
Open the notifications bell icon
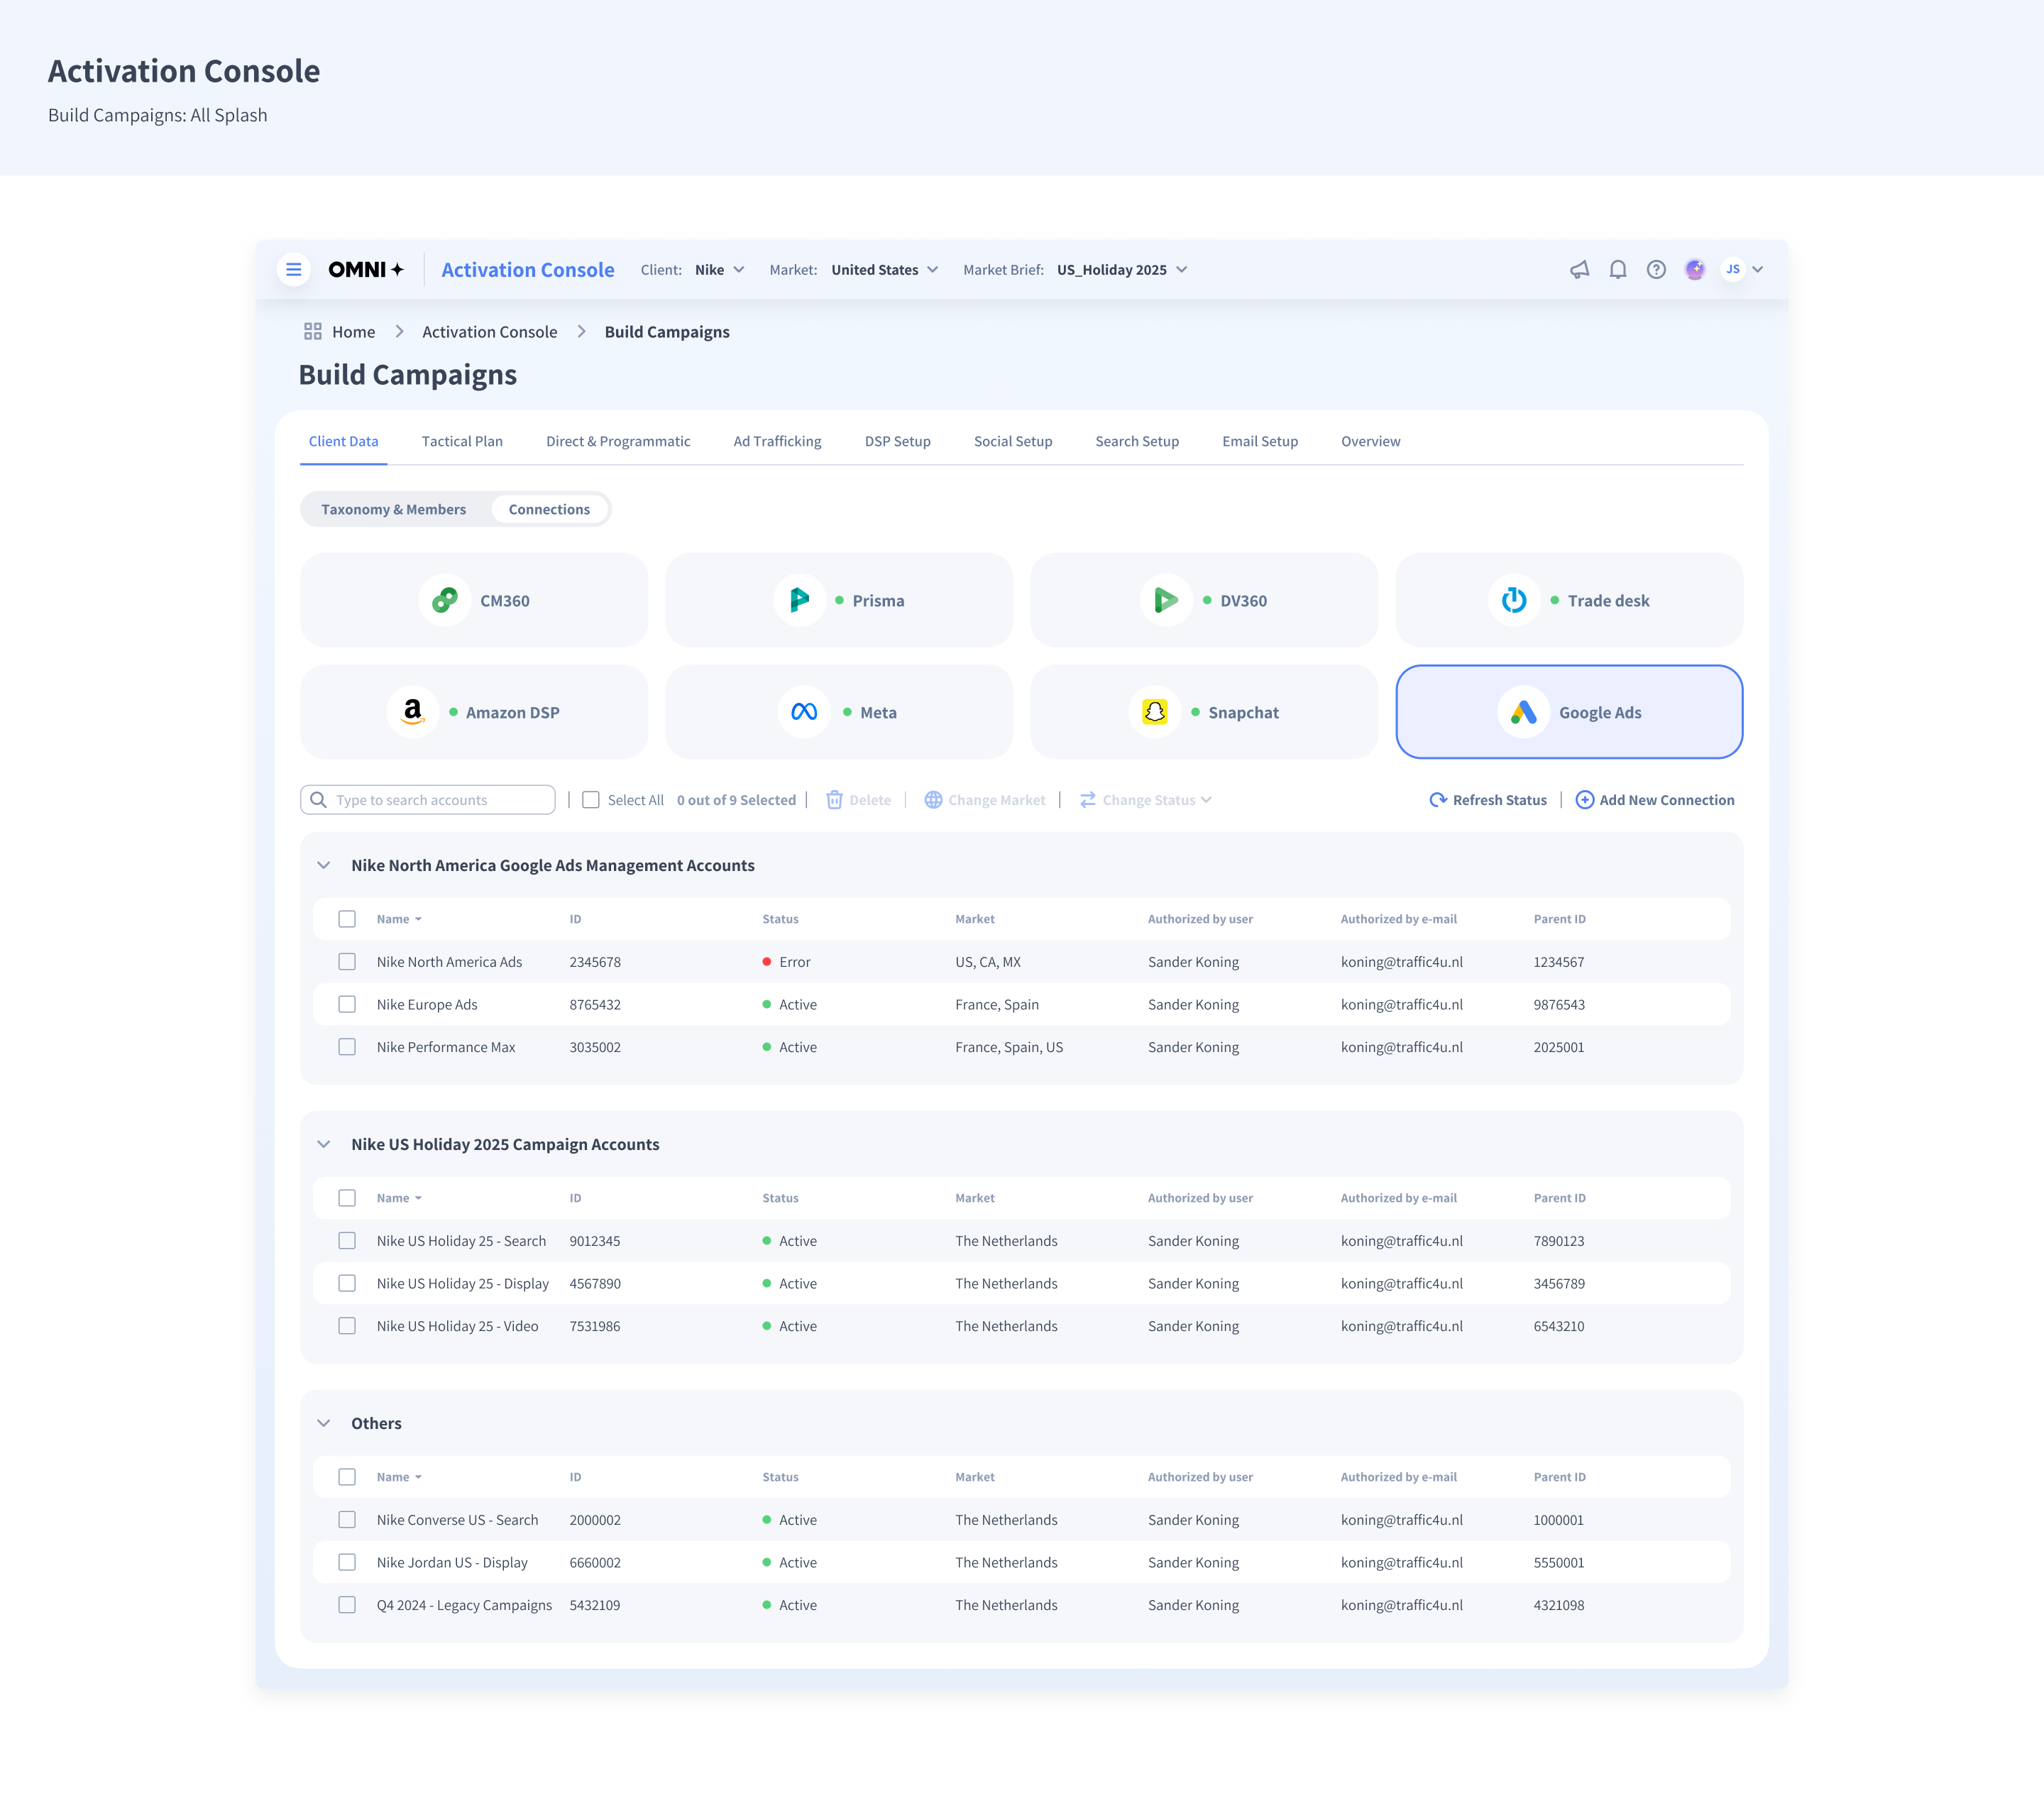1617,269
